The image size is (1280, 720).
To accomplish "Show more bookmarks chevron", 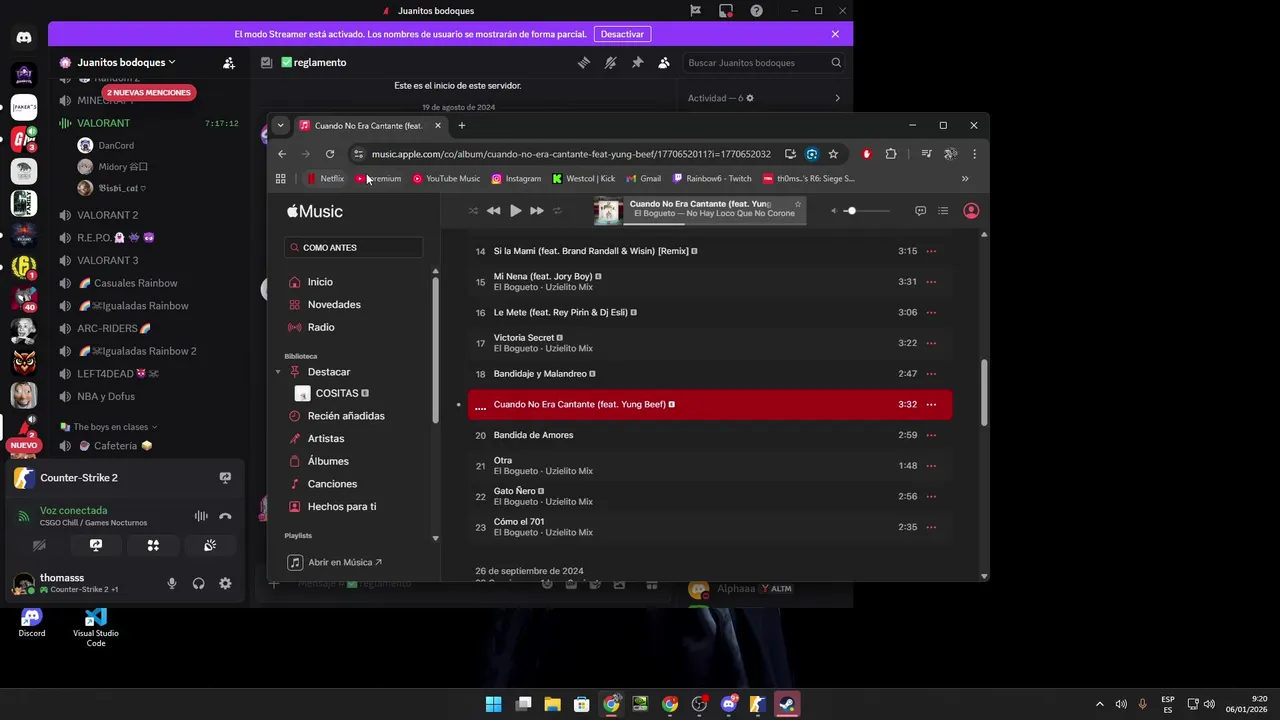I will pyautogui.click(x=965, y=179).
